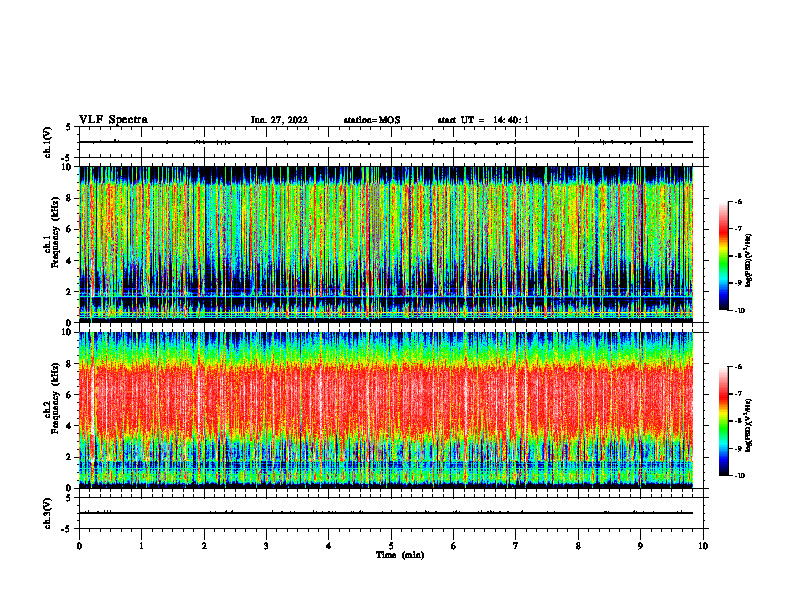Select the "start UT = 14:40: 1" text

[x=483, y=120]
